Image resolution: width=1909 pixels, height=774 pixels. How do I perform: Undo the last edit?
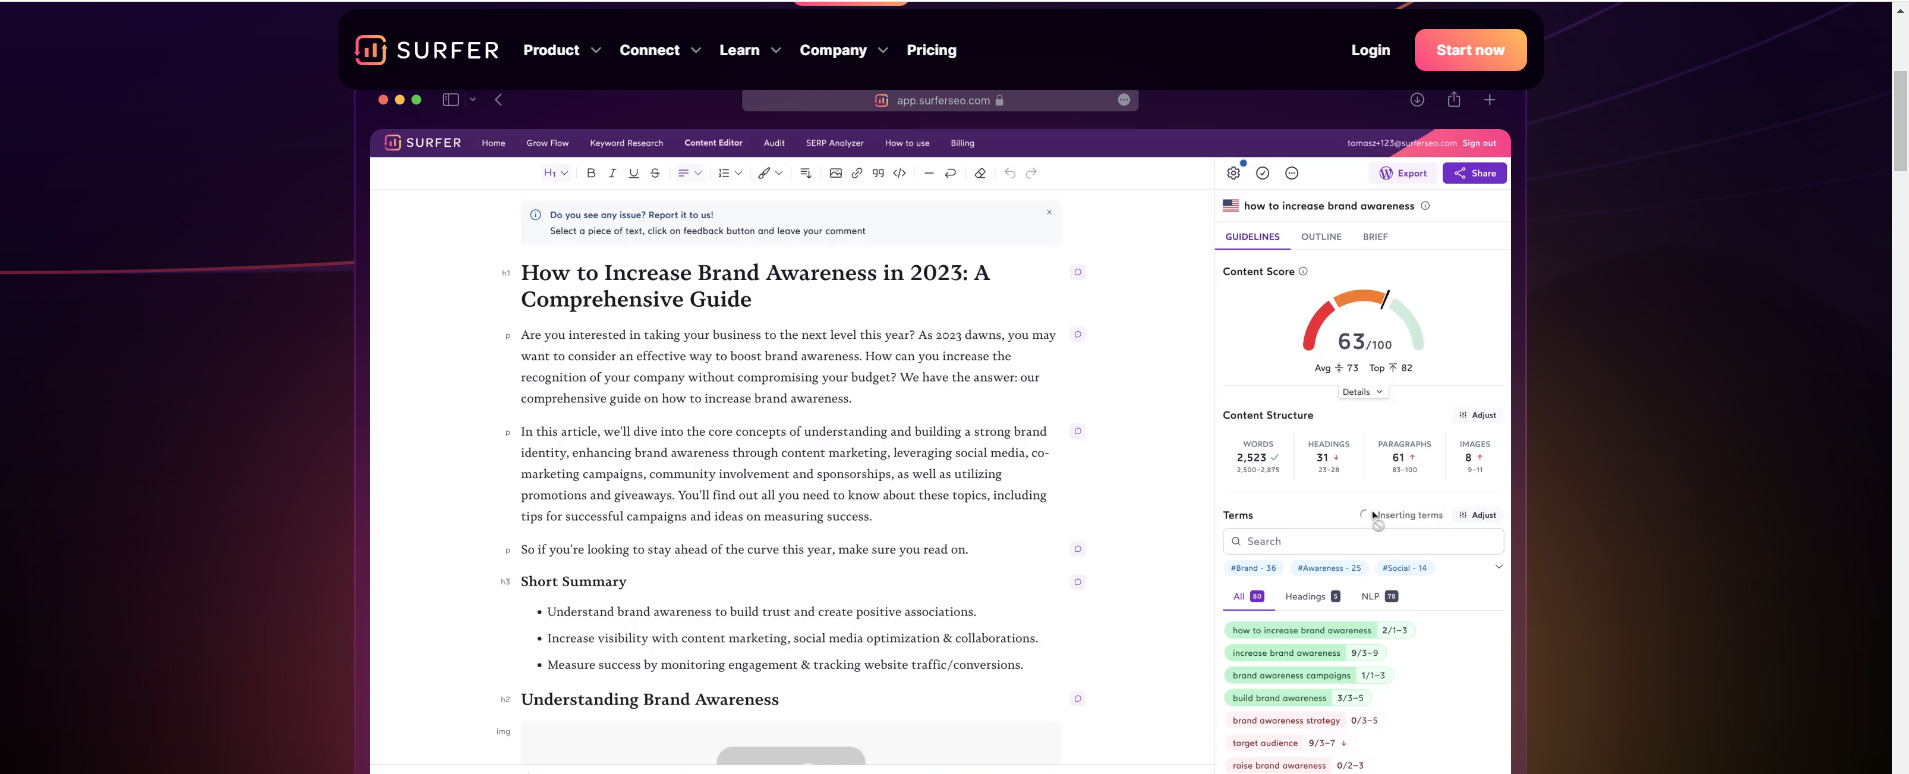(x=1010, y=173)
